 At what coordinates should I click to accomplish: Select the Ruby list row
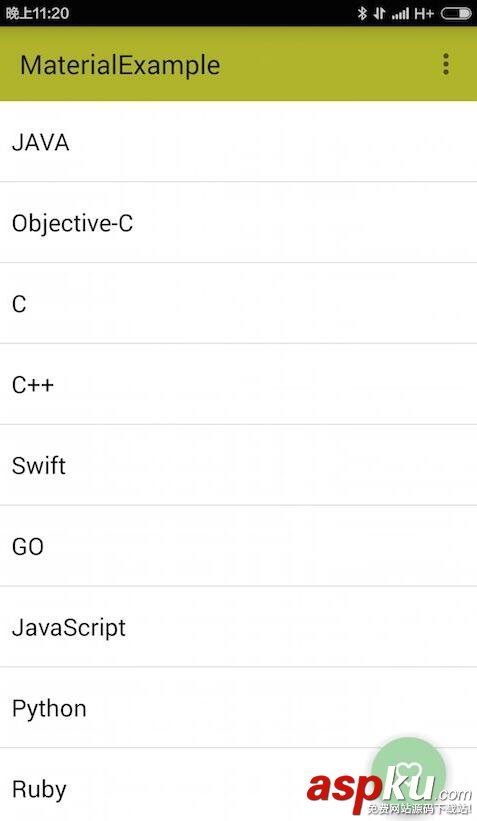pos(238,785)
